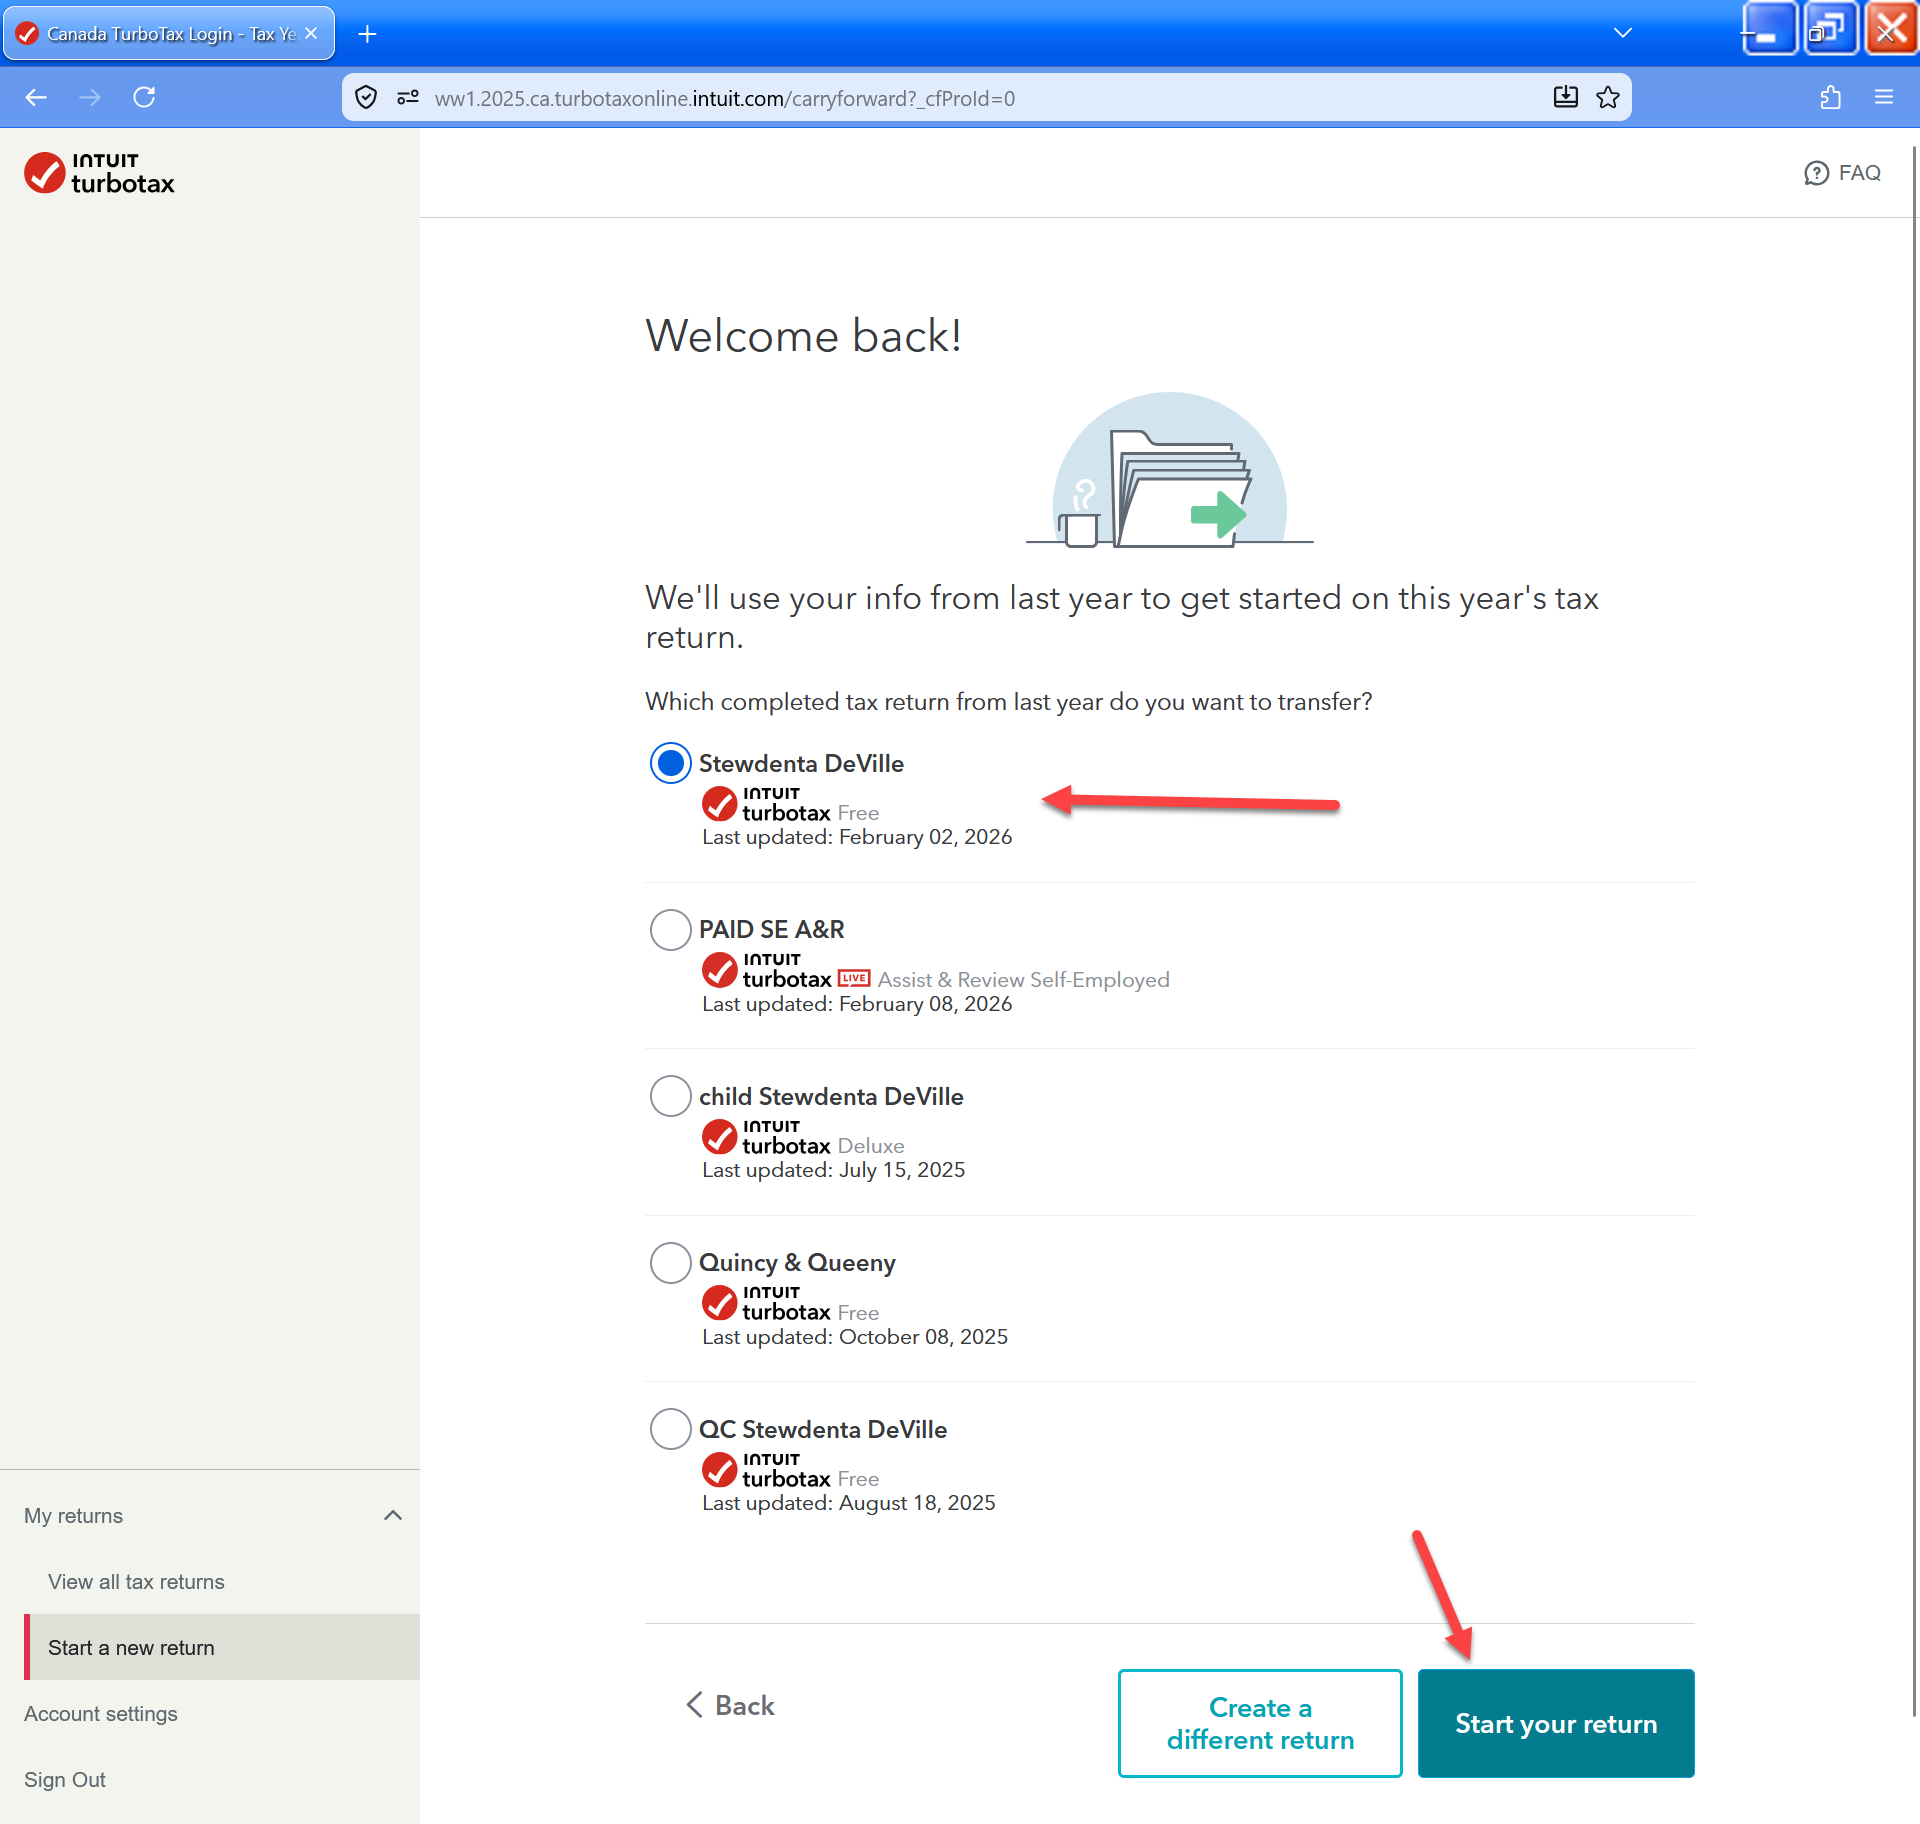Click the Intuit TurboTax logo in sidebar
The width and height of the screenshot is (1920, 1824).
click(99, 173)
